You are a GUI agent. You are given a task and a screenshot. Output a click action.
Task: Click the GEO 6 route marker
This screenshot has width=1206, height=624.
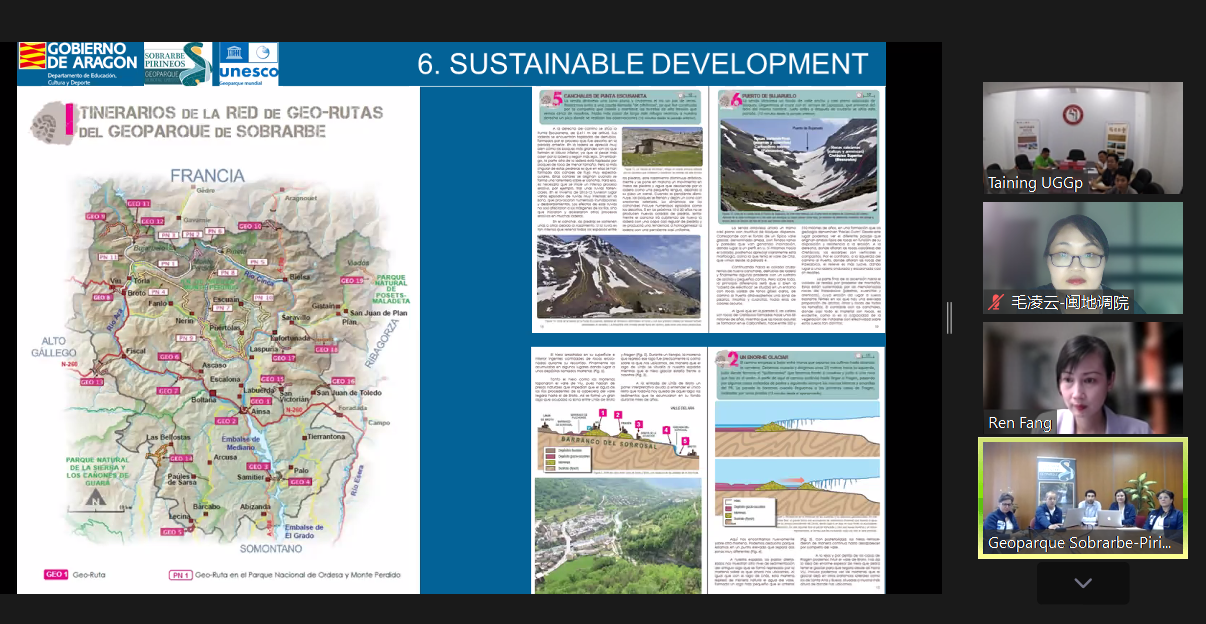click(170, 356)
